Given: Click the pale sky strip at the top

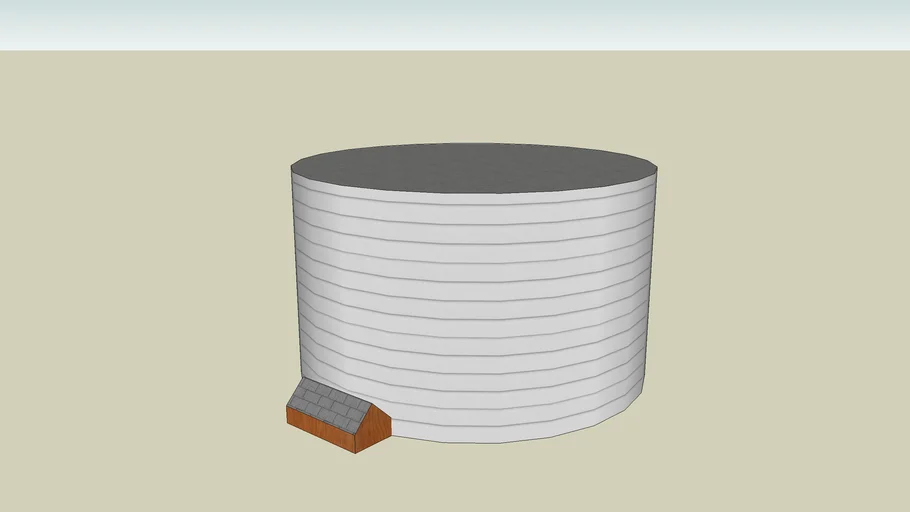Looking at the screenshot, I should [x=455, y=24].
